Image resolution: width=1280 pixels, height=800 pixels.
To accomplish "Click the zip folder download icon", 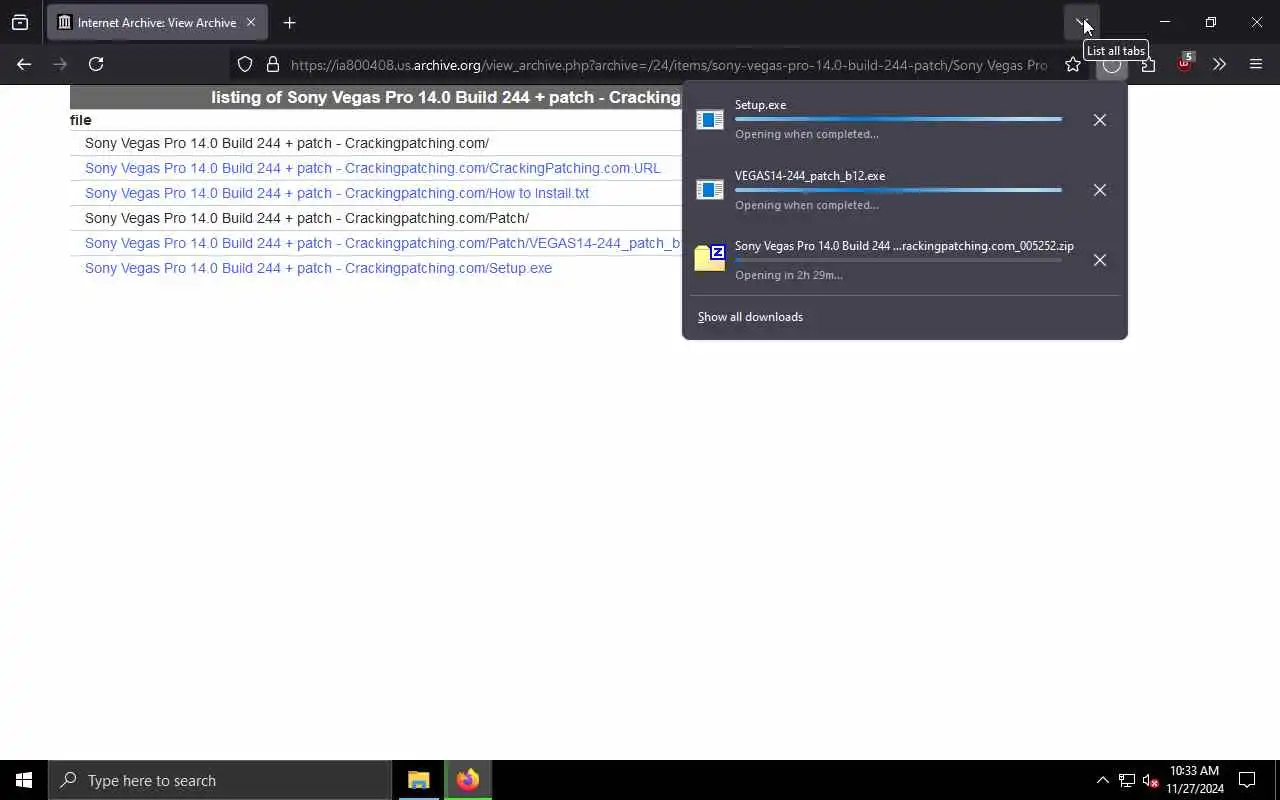I will pos(710,258).
